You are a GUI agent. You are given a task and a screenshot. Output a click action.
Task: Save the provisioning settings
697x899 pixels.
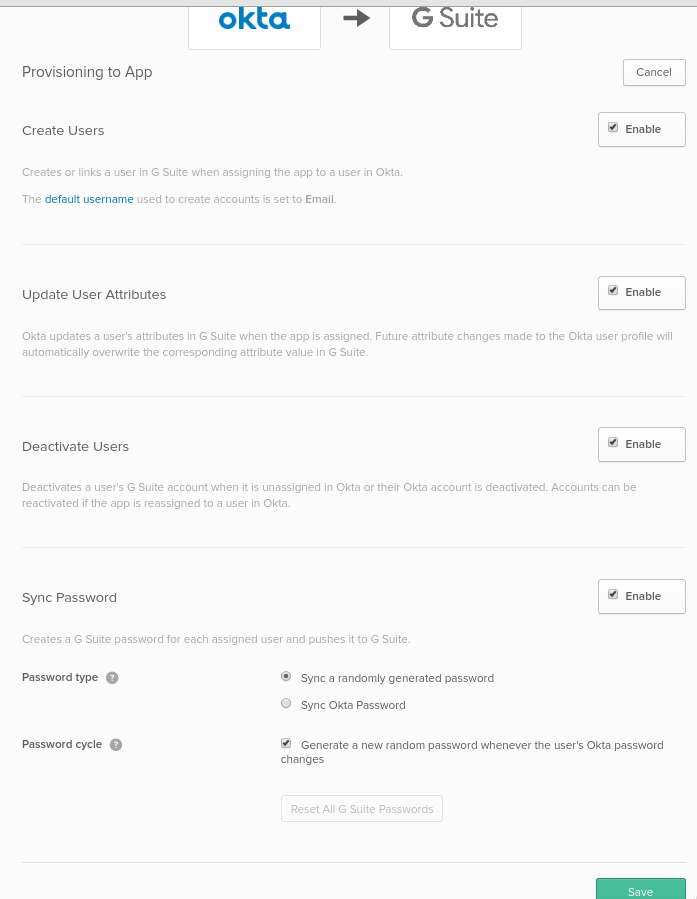[641, 890]
